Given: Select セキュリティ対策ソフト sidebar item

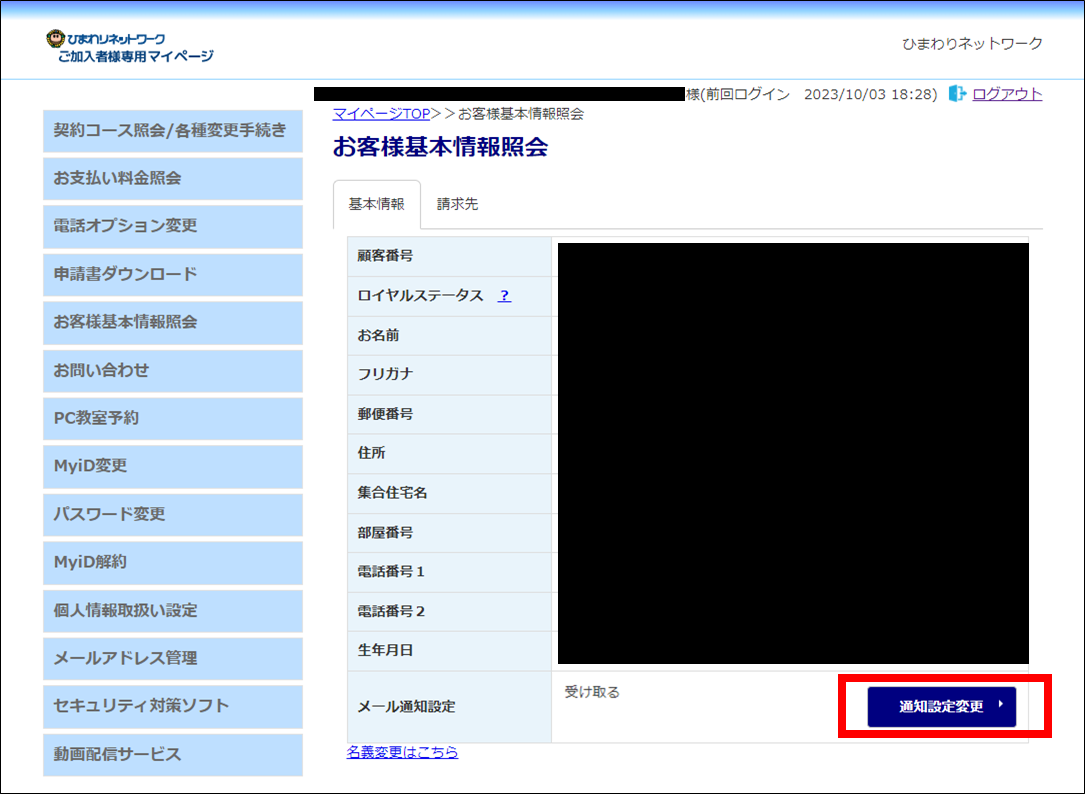Looking at the screenshot, I should click(173, 706).
